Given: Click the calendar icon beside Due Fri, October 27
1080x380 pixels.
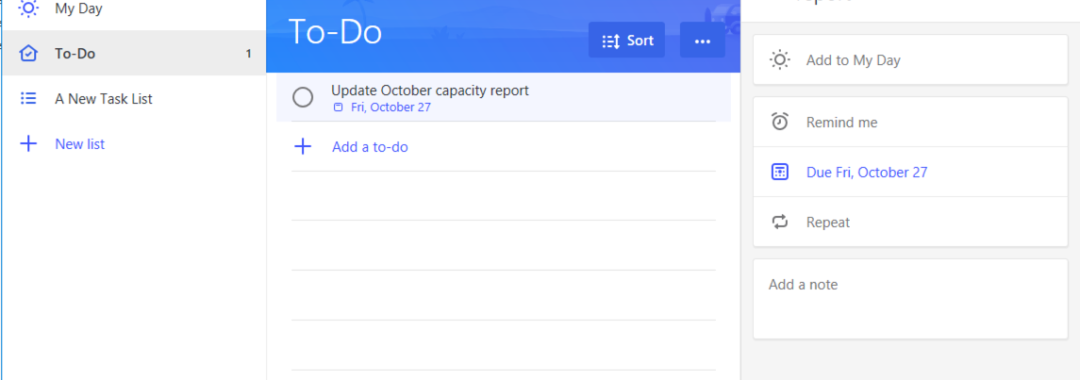Looking at the screenshot, I should pyautogui.click(x=780, y=172).
